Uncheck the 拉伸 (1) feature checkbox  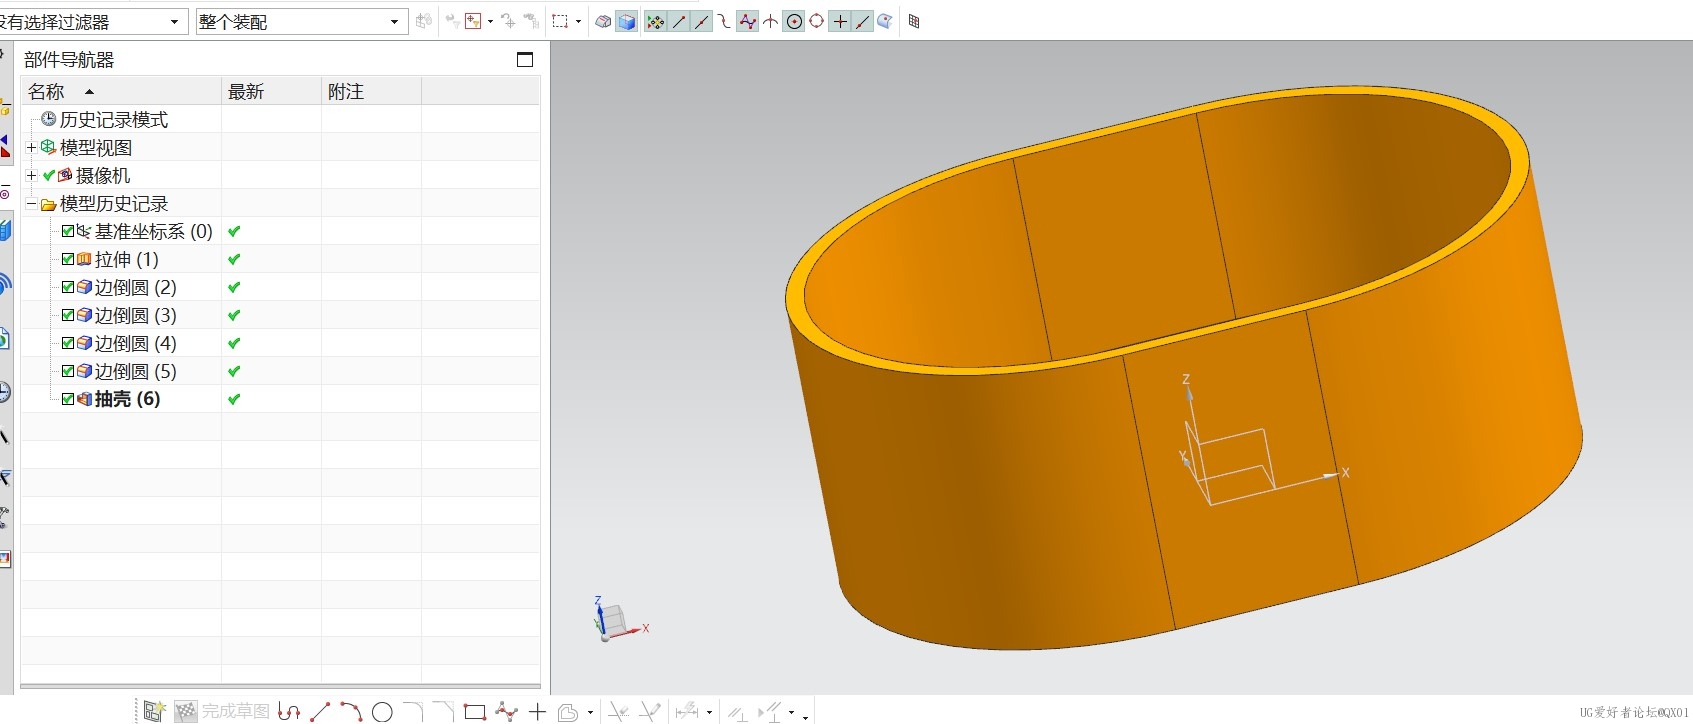68,259
